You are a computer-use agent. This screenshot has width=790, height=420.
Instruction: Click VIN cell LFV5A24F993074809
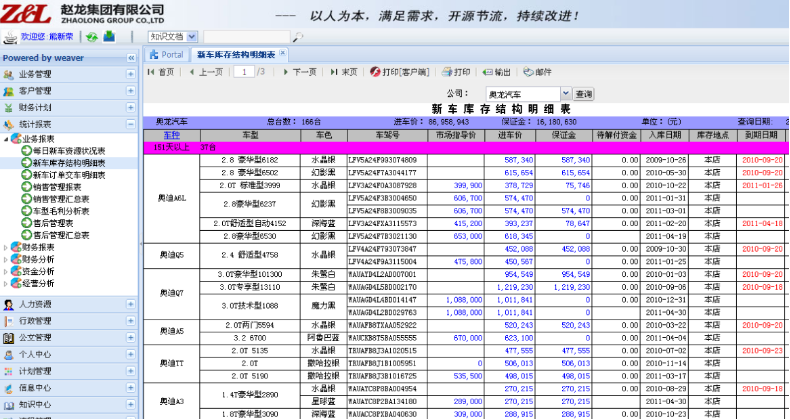(387, 160)
